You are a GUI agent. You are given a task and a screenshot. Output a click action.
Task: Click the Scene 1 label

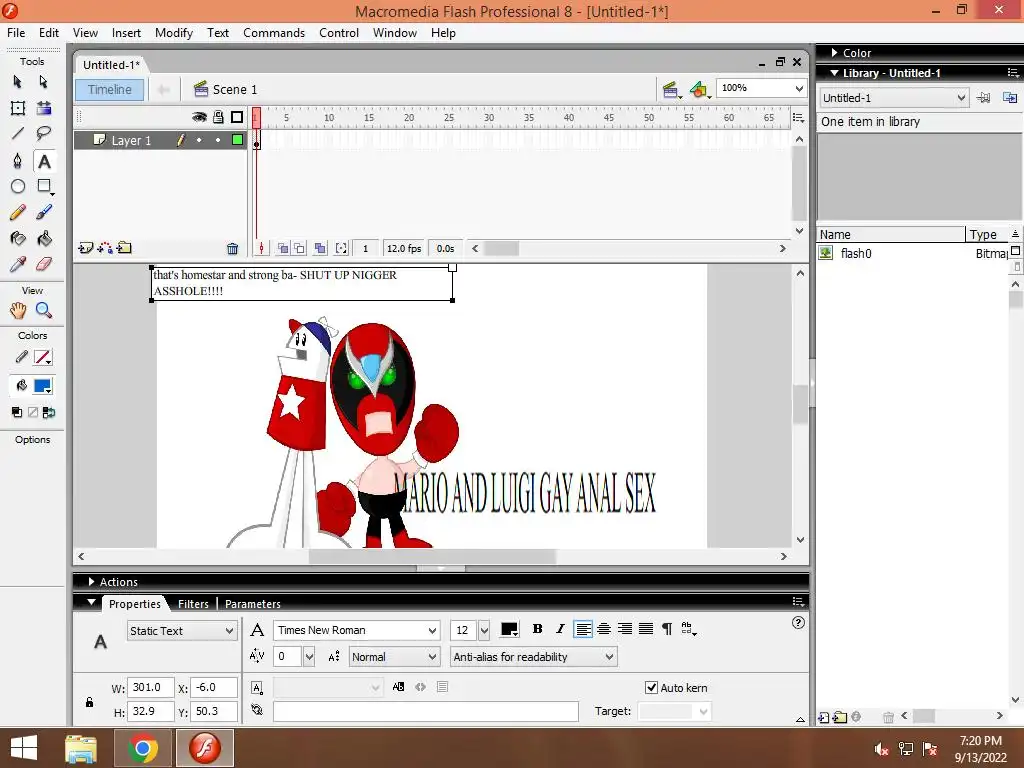click(235, 89)
